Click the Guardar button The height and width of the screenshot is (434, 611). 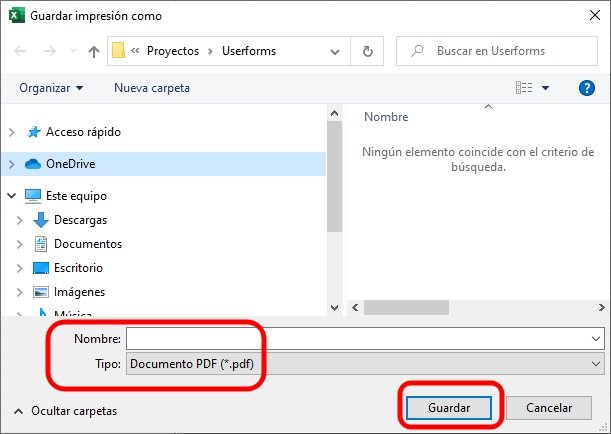click(449, 408)
